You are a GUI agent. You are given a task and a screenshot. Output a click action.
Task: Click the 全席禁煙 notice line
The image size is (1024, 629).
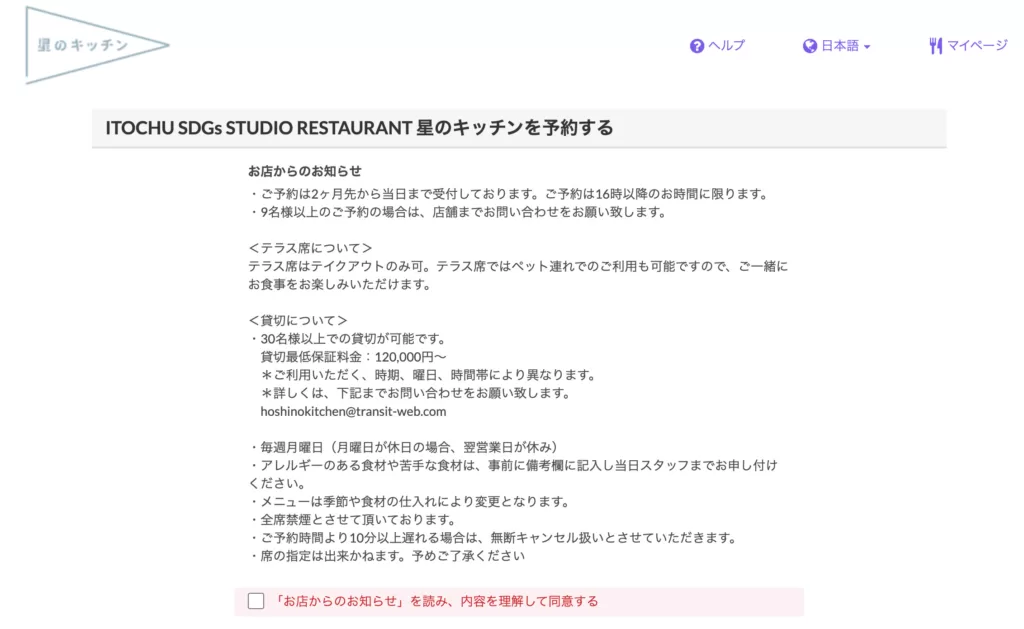click(x=352, y=520)
